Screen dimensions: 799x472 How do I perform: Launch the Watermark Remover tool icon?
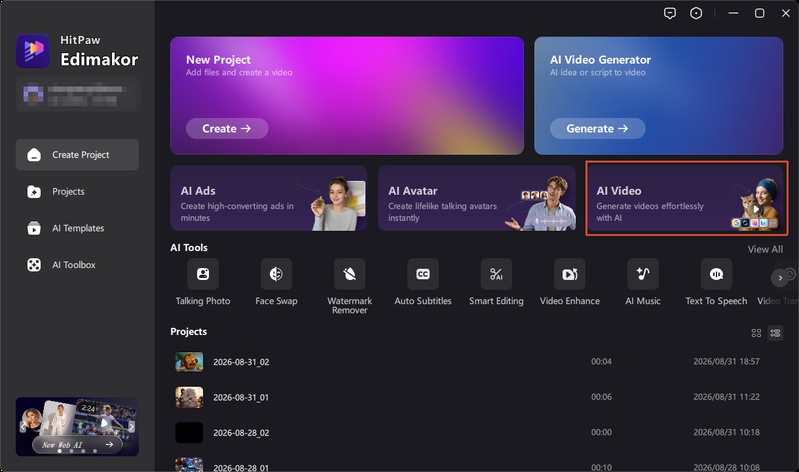(x=350, y=274)
